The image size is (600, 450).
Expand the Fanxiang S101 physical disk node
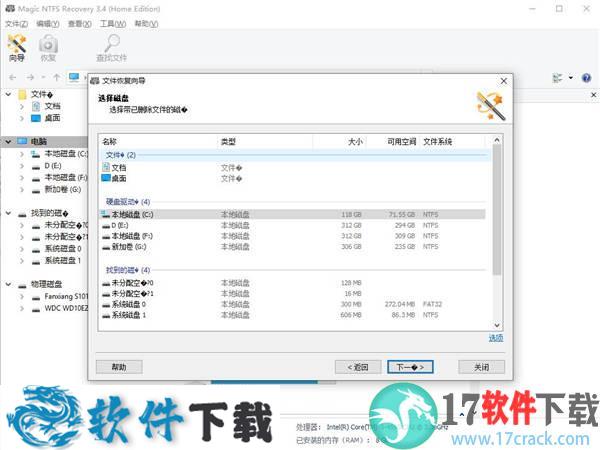click(21, 296)
